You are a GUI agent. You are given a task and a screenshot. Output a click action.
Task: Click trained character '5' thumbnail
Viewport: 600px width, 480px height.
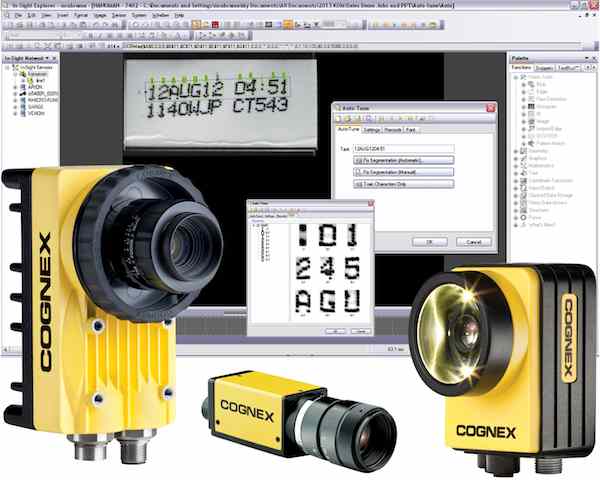pos(351,268)
